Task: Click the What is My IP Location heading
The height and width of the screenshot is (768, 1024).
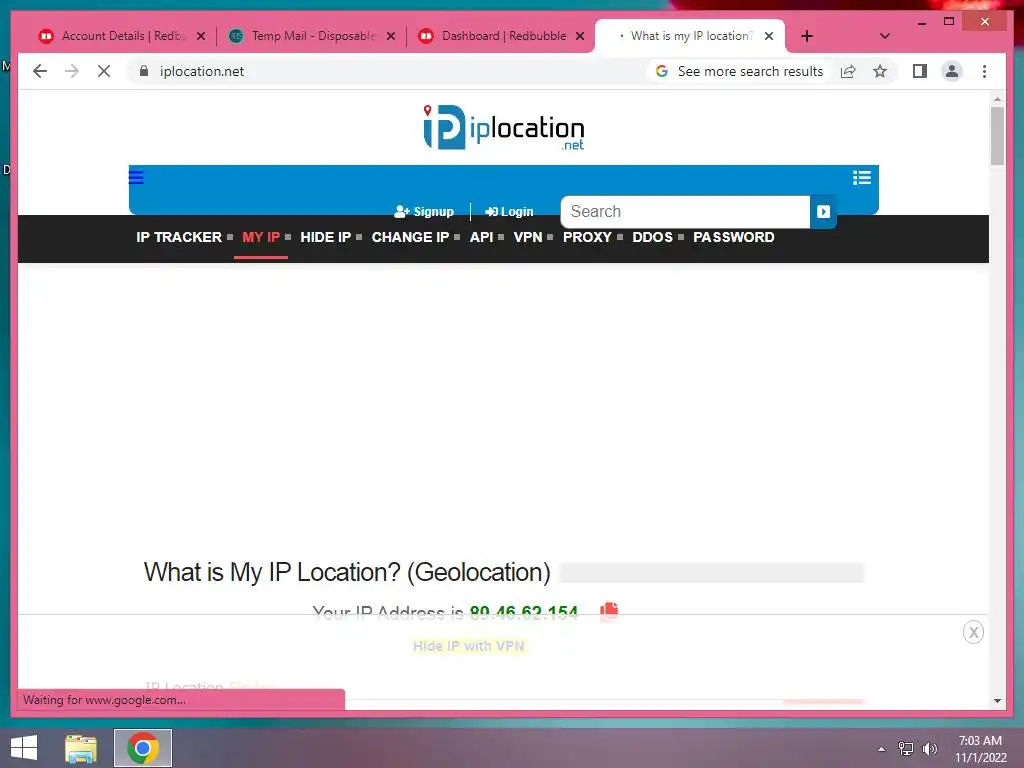Action: 347,572
